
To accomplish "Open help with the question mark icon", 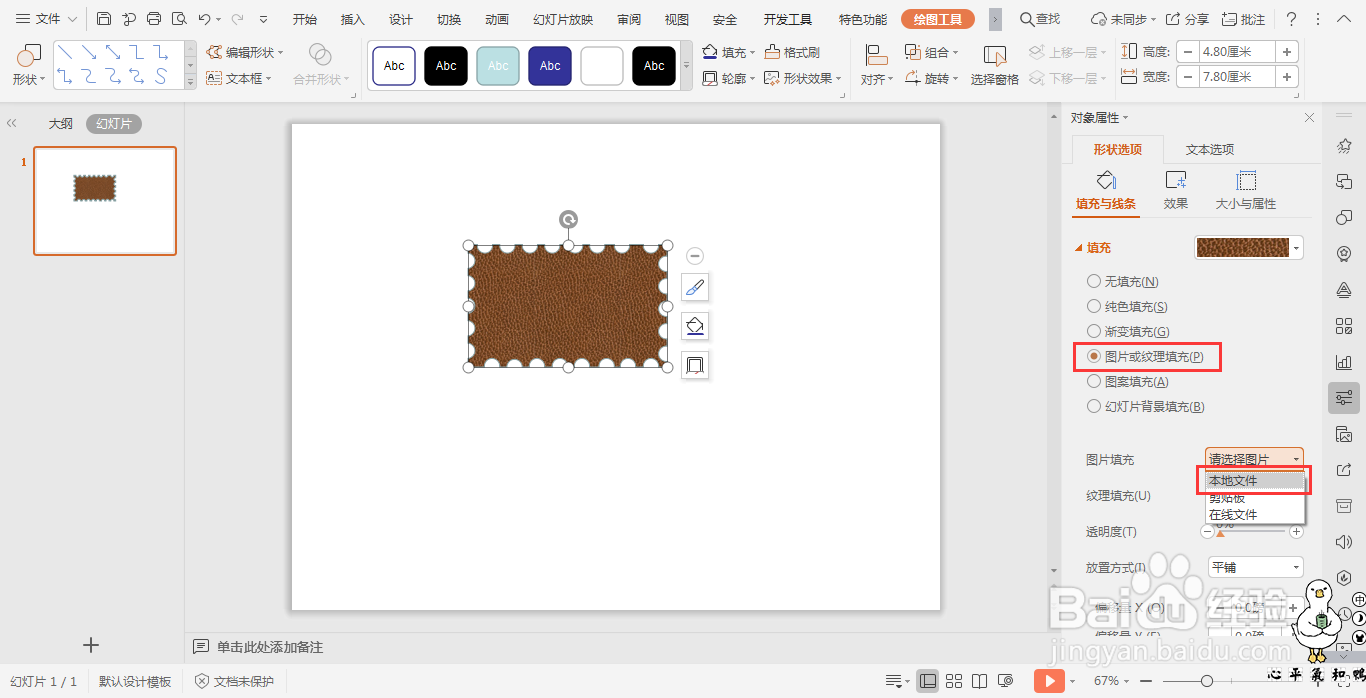I will 1291,19.
